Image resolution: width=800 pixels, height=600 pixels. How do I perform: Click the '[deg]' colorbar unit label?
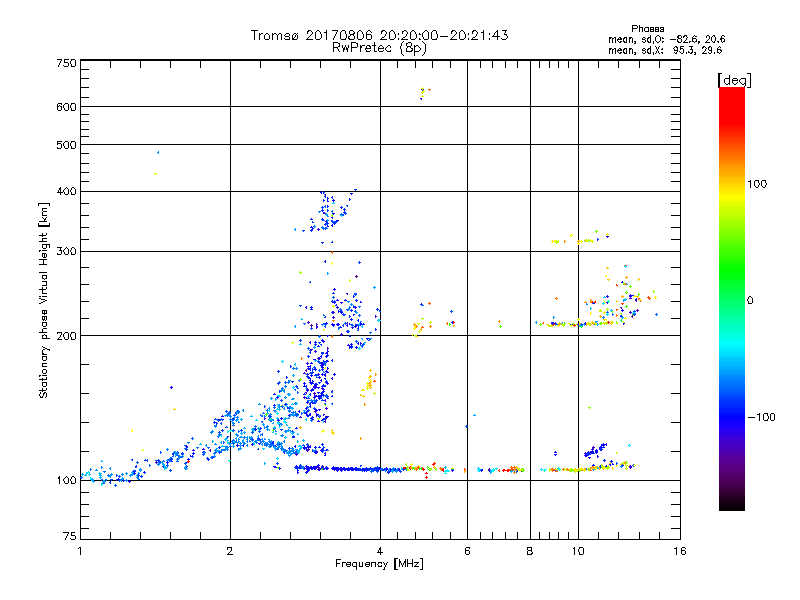[x=734, y=80]
